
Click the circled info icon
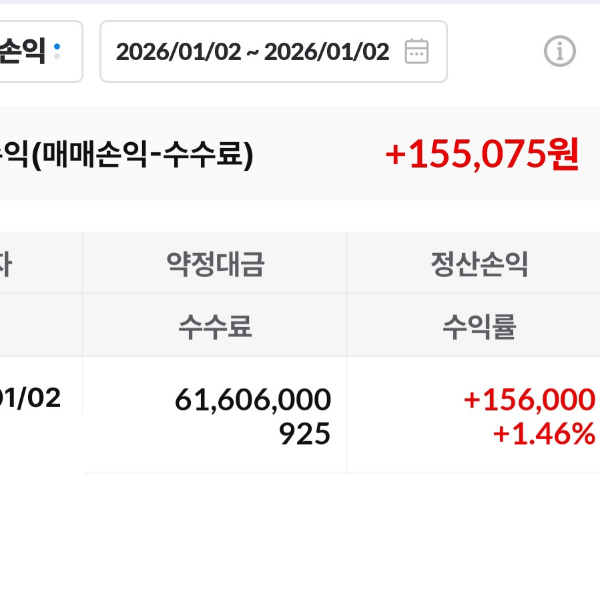click(x=560, y=51)
